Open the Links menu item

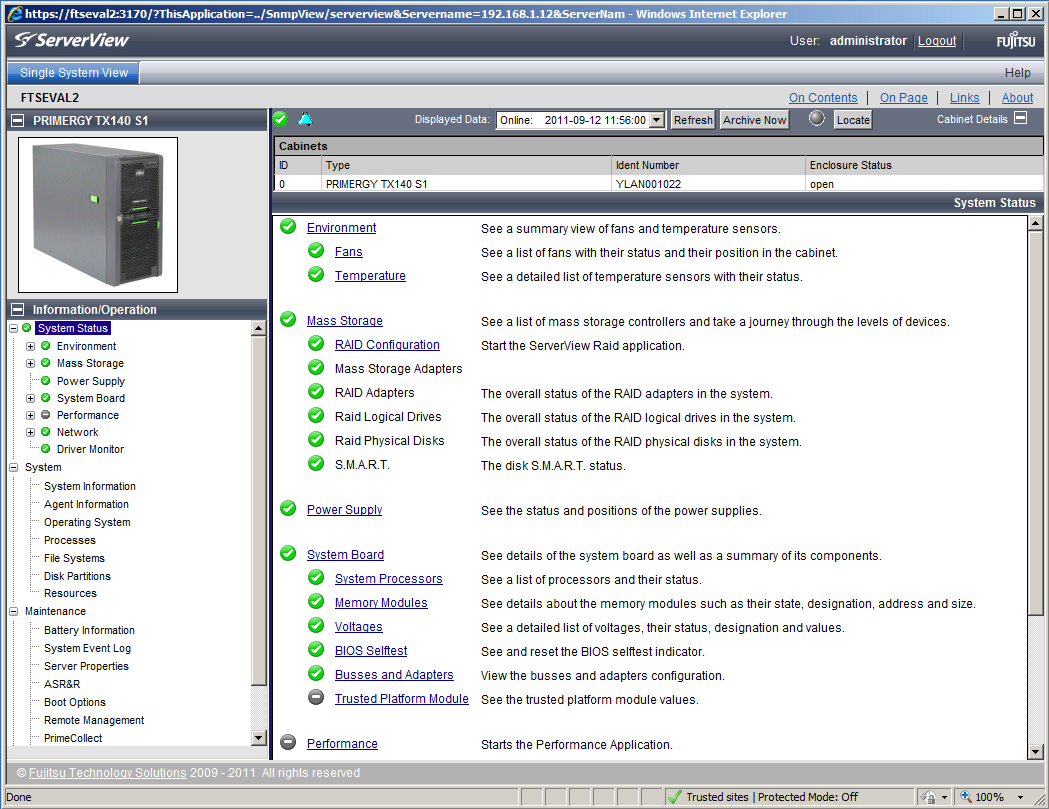click(x=964, y=98)
